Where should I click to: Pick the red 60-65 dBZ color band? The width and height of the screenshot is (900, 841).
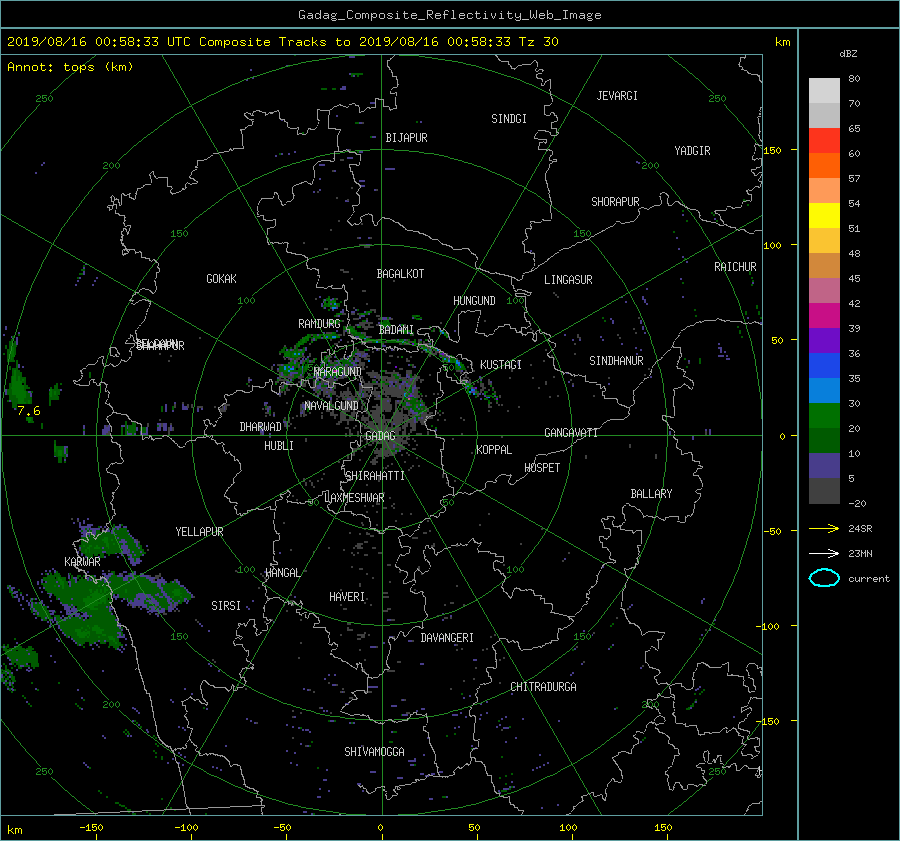(x=824, y=141)
